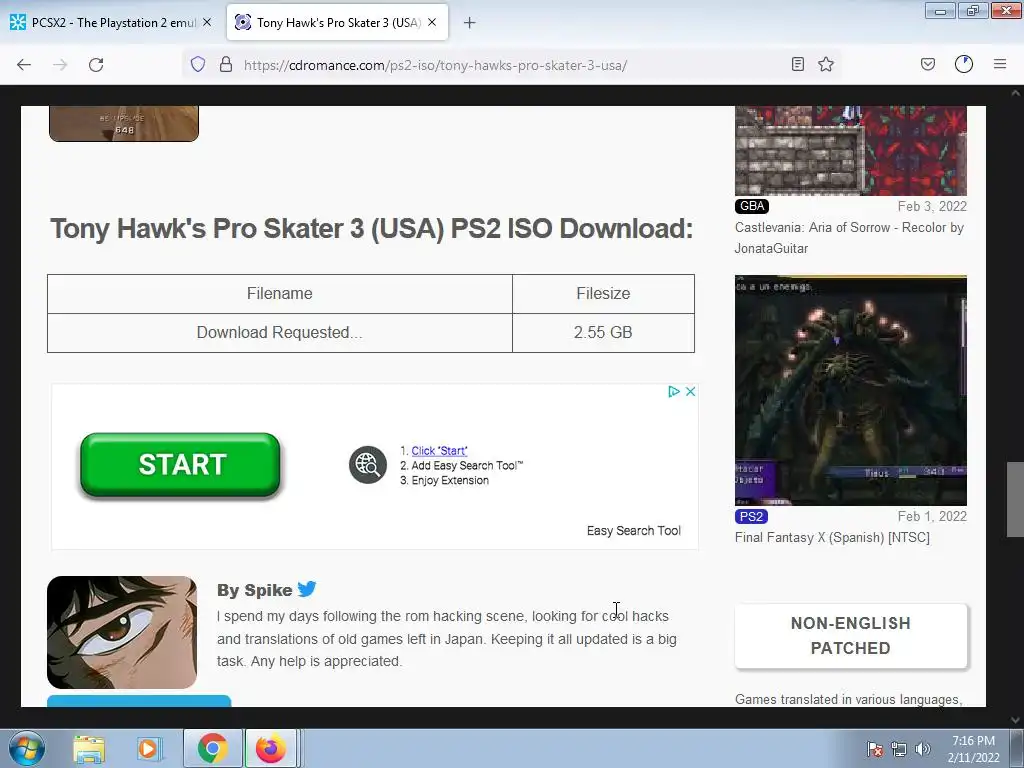Click the game screenshot thumbnail at top left
The image size is (1024, 768).
123,123
